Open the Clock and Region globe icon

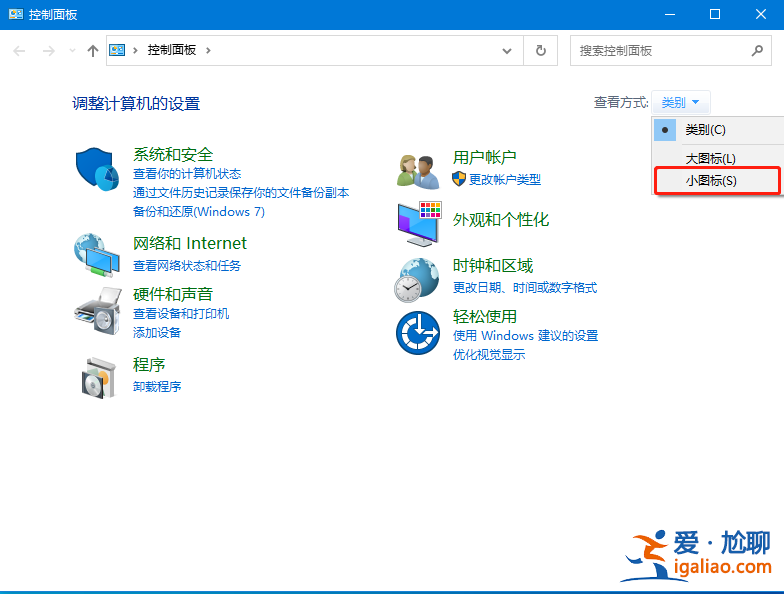pyautogui.click(x=417, y=280)
